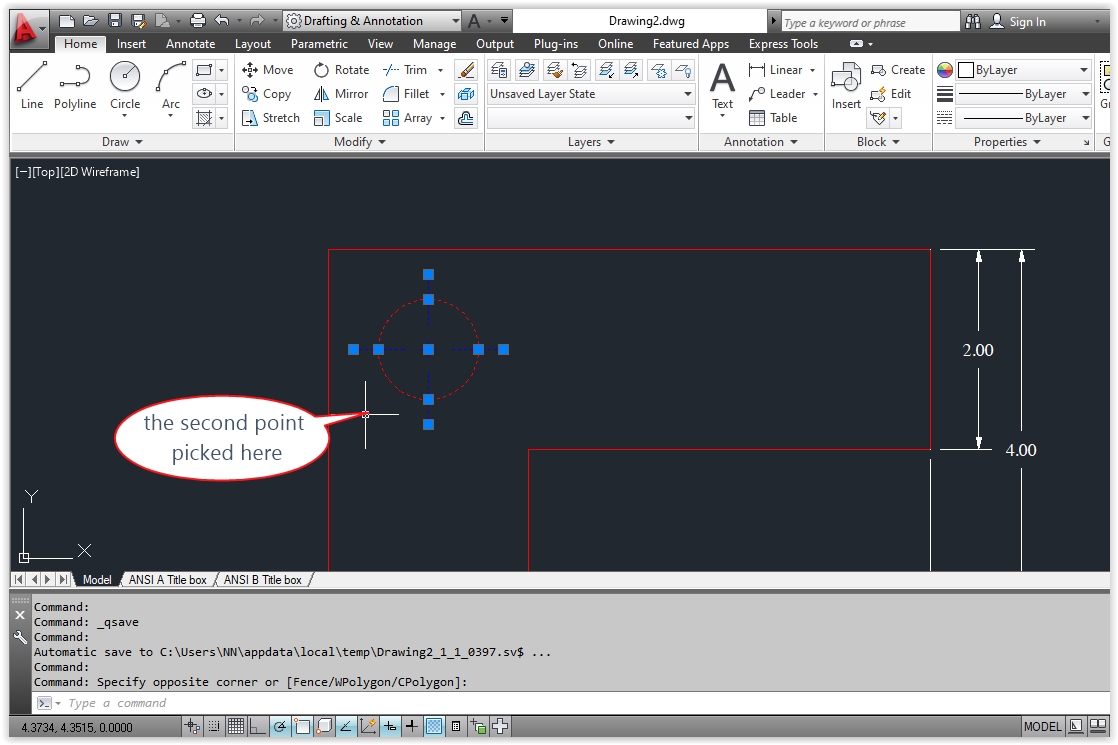
Task: Click the MODEL button in the status bar
Action: [1042, 727]
